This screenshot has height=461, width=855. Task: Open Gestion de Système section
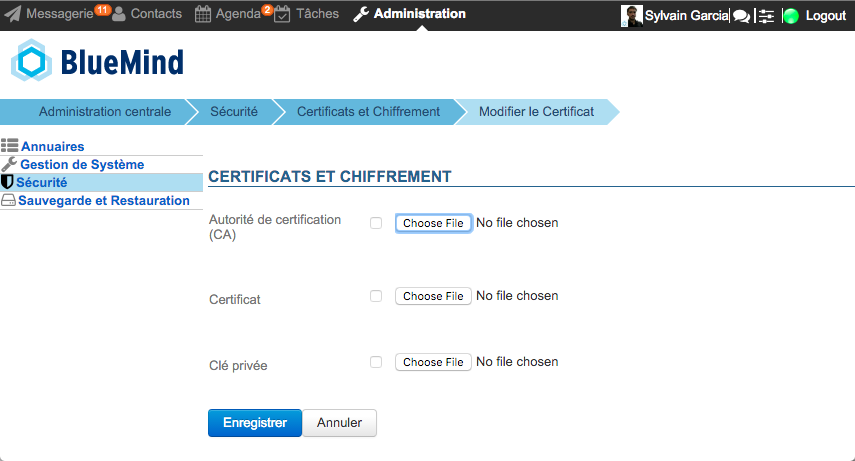pos(82,164)
